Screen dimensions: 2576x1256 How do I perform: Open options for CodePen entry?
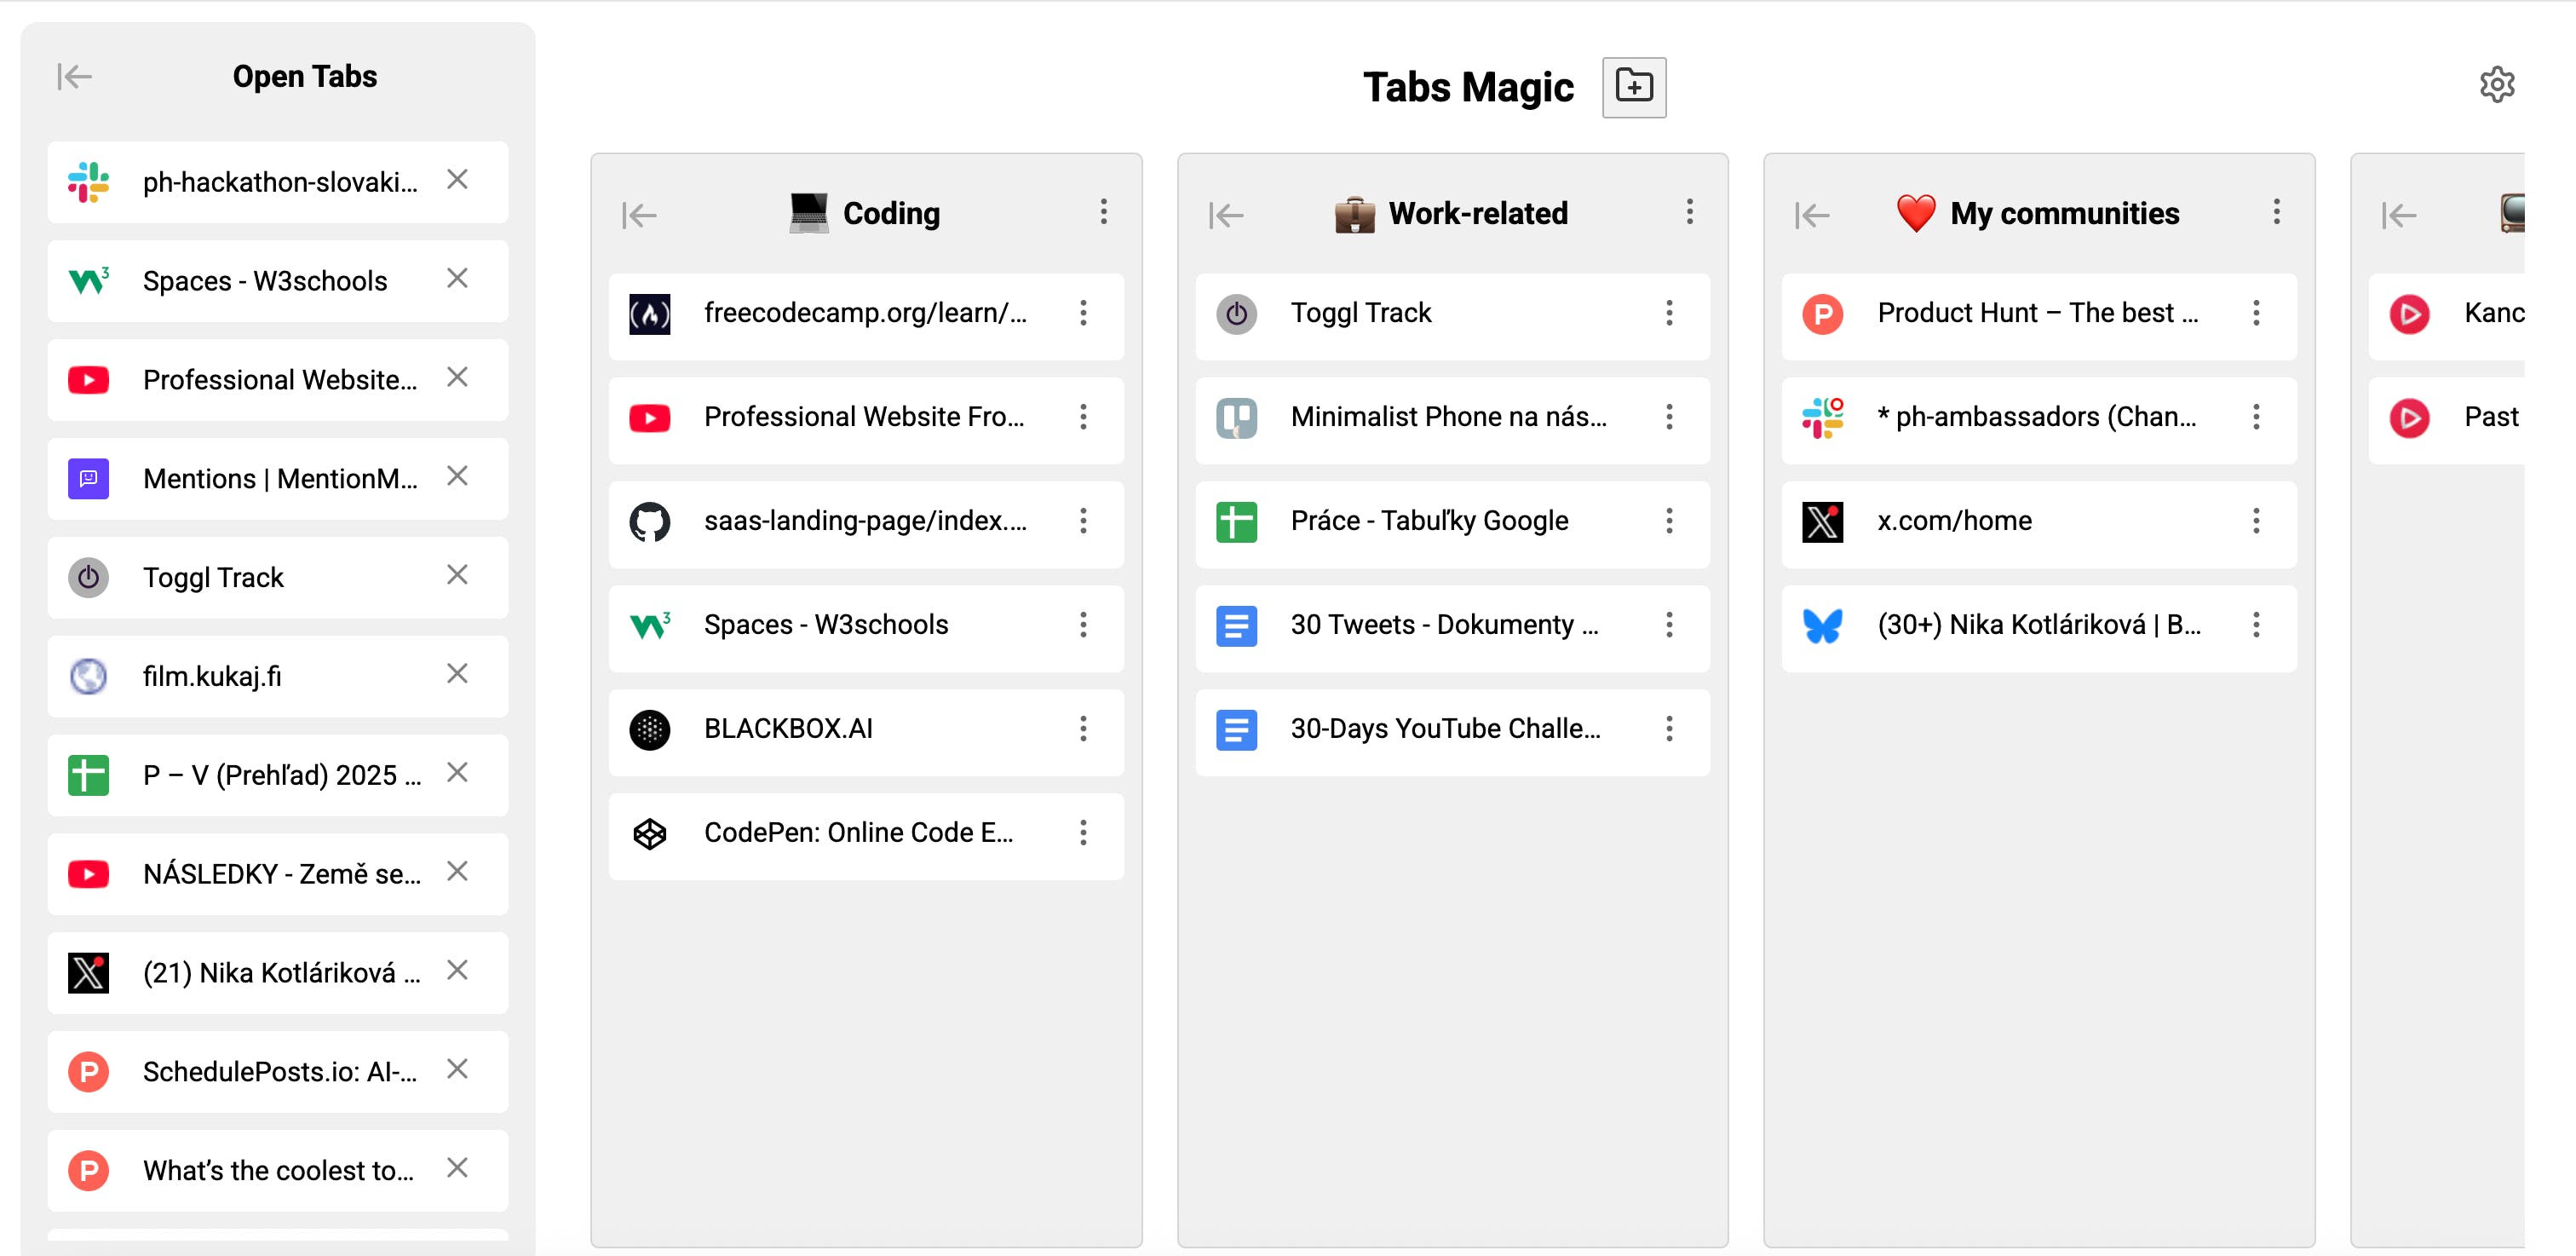click(x=1083, y=833)
